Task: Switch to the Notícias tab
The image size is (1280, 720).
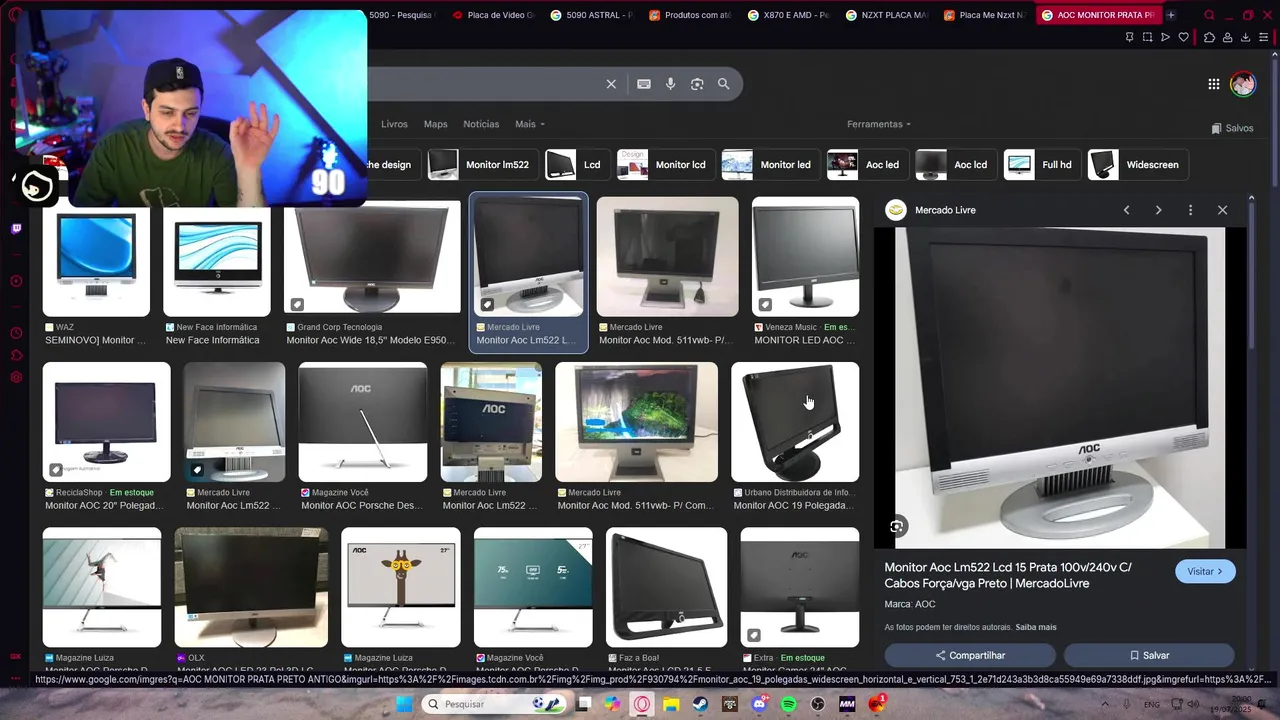Action: [481, 124]
